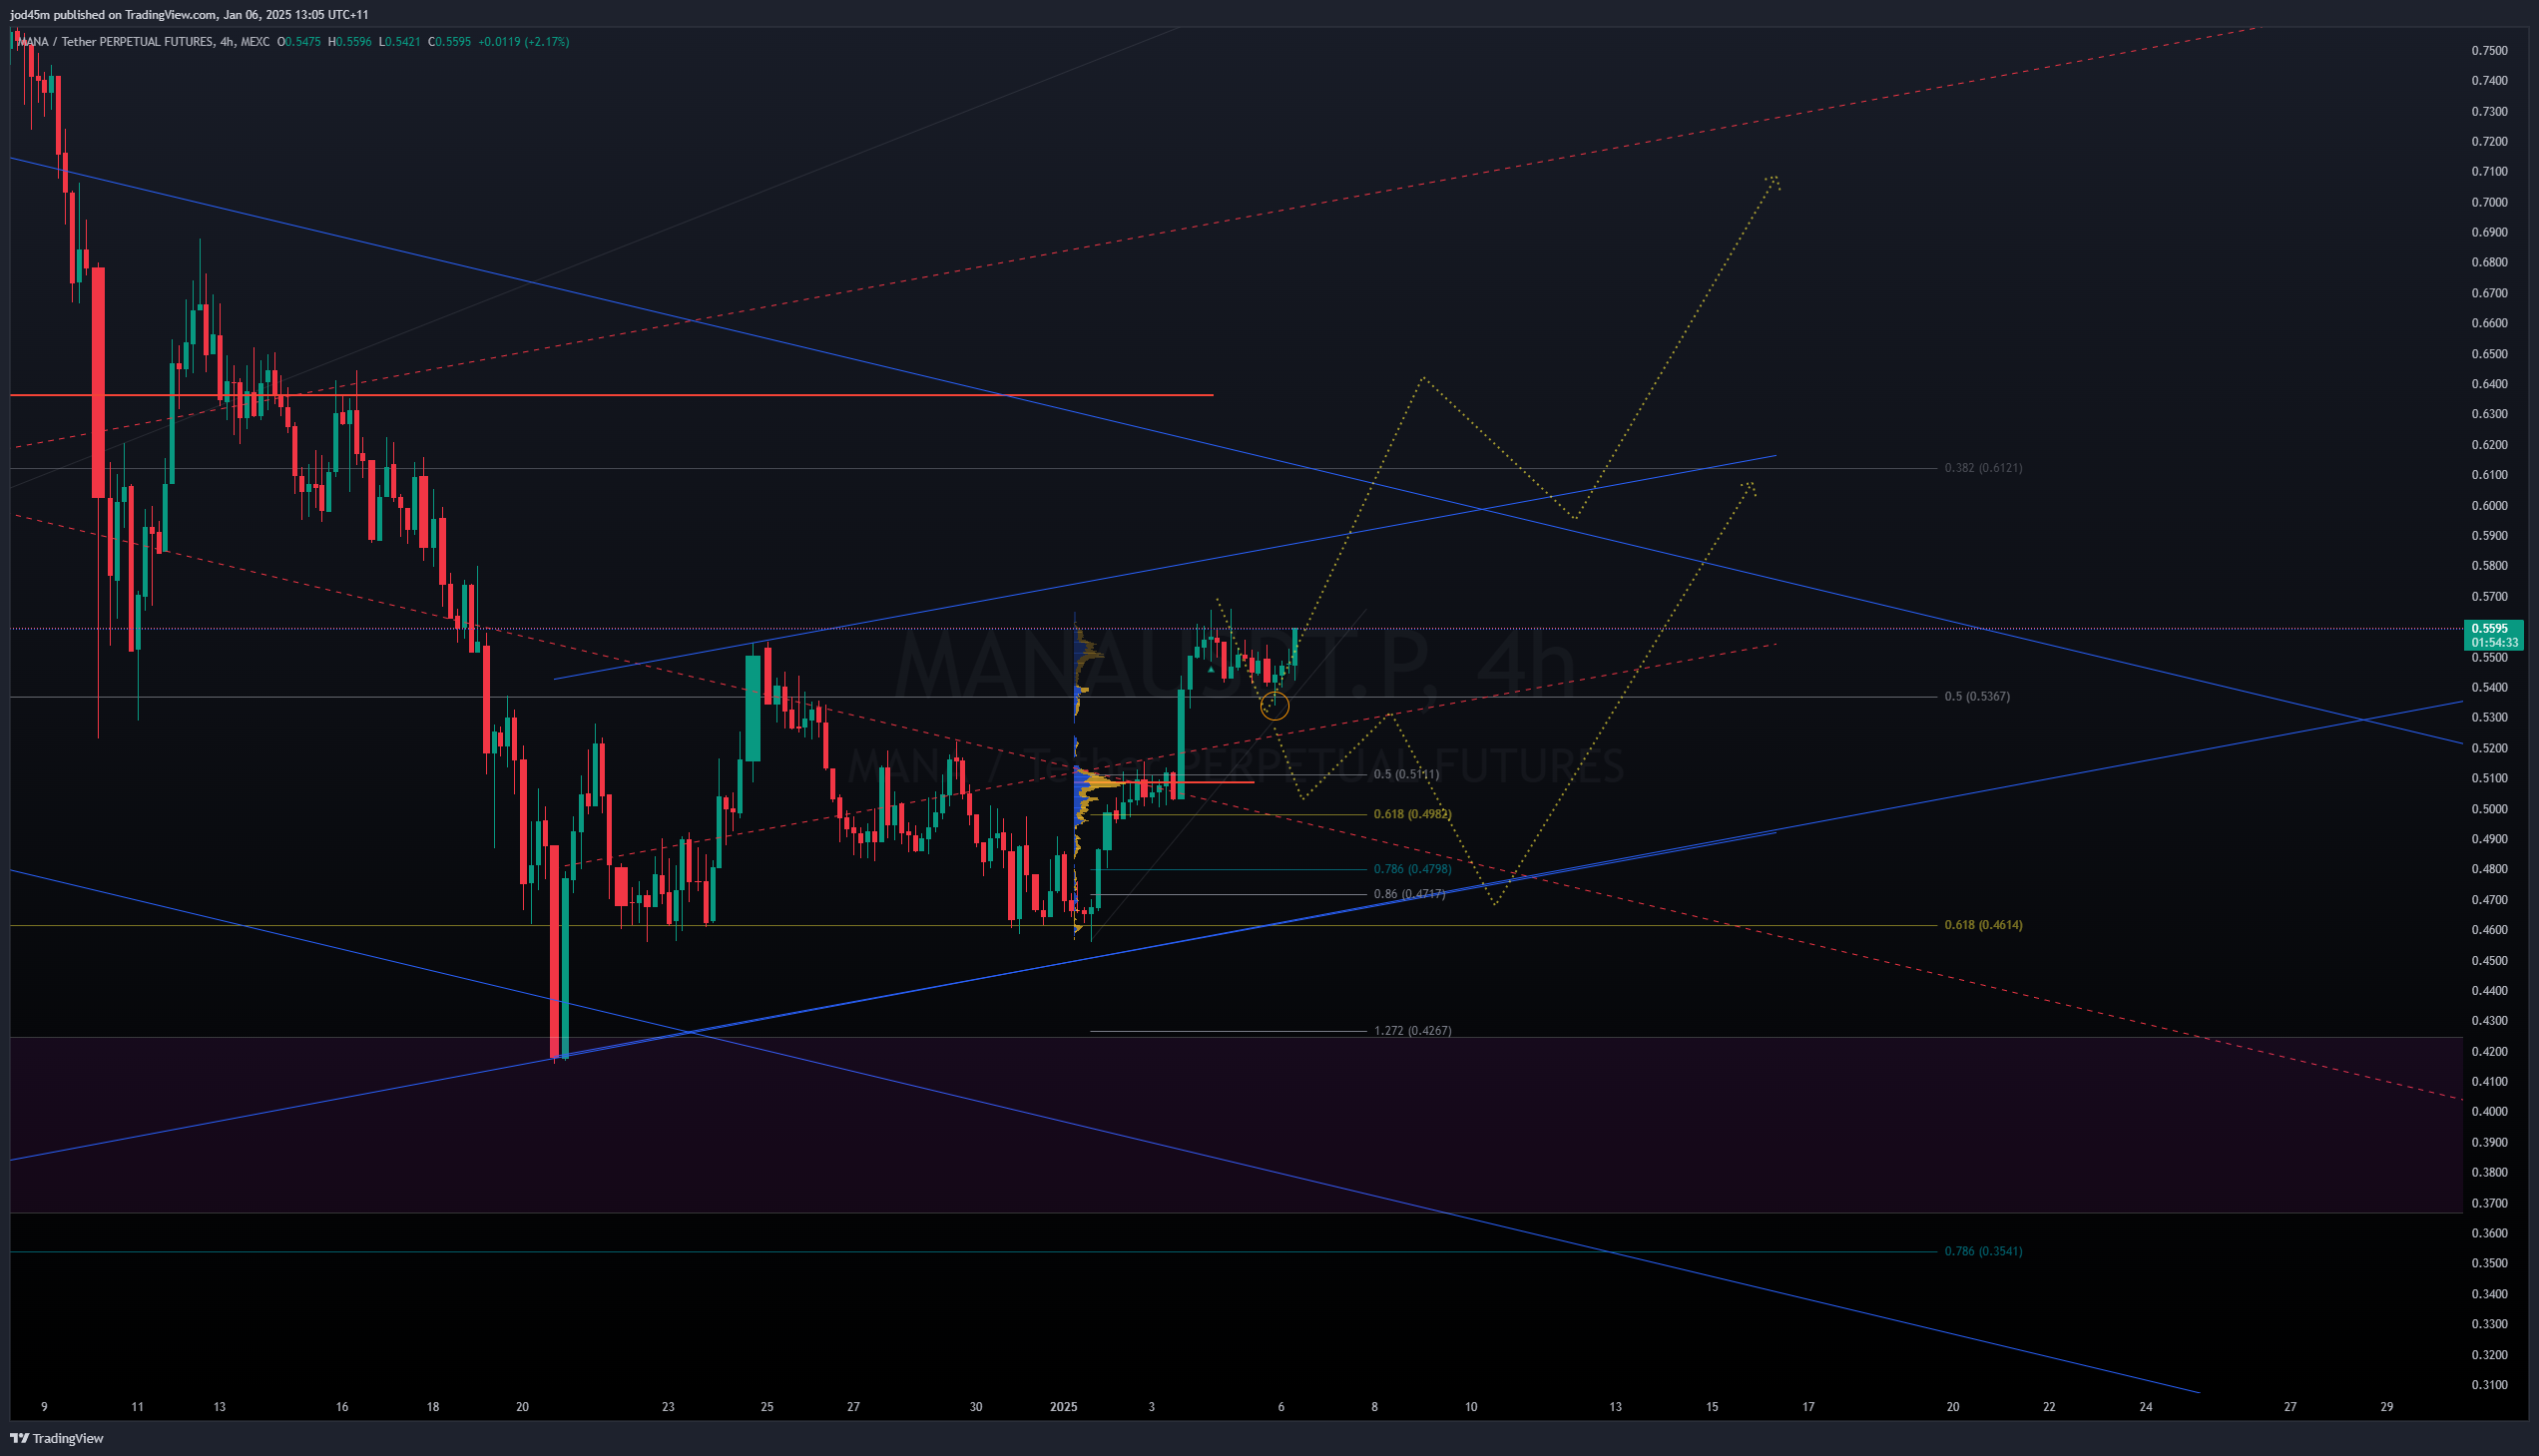The image size is (2539, 1456).
Task: Click the low value L0.5421 in the legend
Action: (x=399, y=42)
